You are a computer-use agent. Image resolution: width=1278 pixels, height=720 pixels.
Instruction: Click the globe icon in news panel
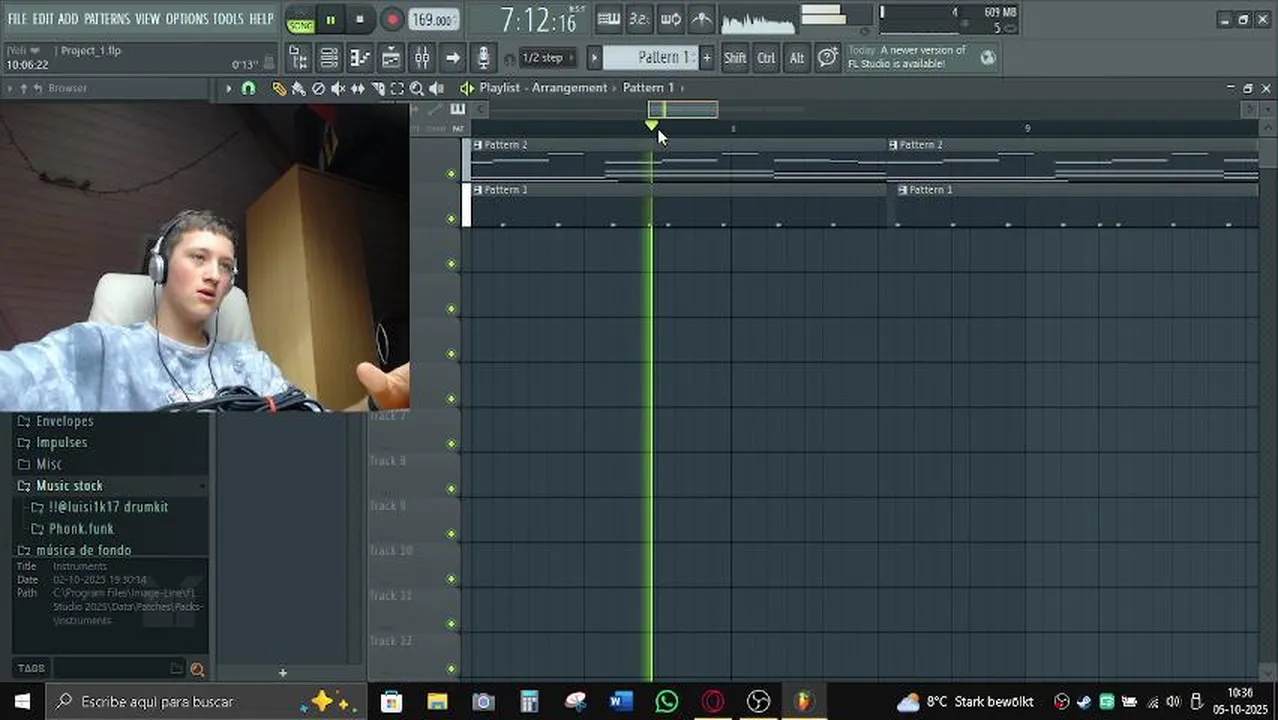coord(988,58)
